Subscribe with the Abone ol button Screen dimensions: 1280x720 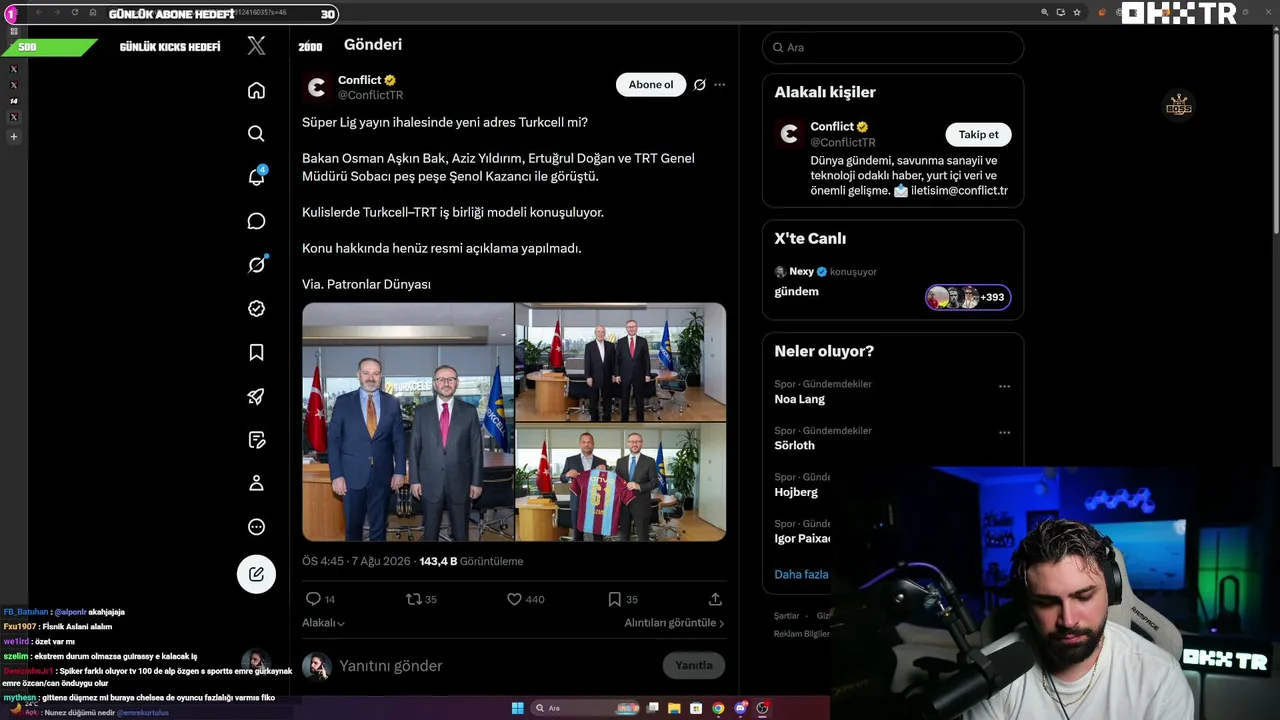(x=651, y=85)
